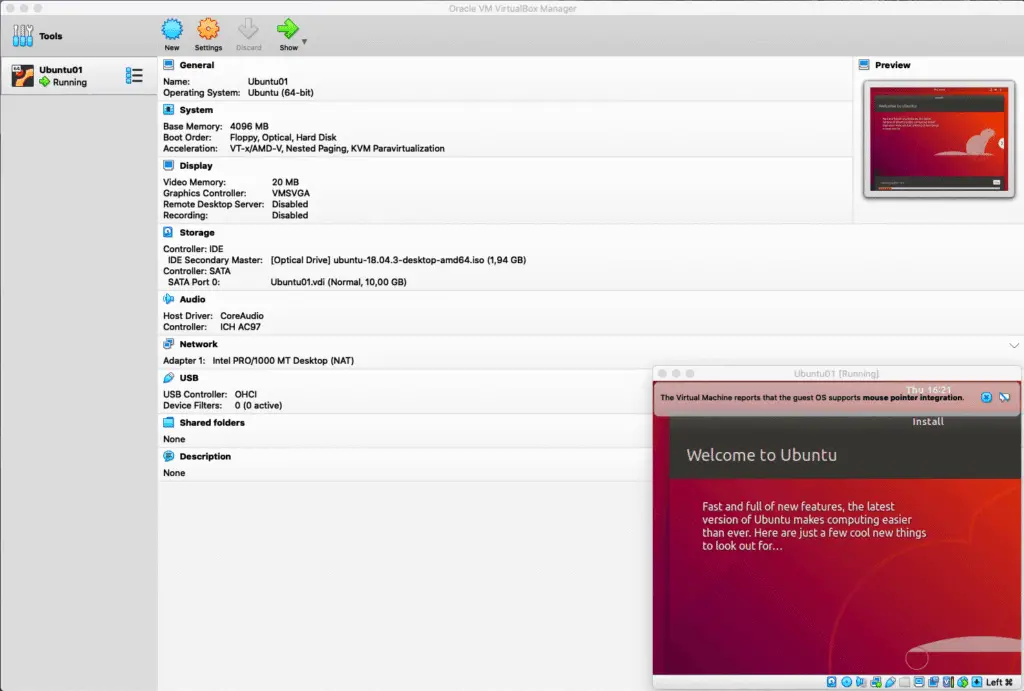Collapse the Network section chevron
The image size is (1024, 691).
[x=1014, y=346]
